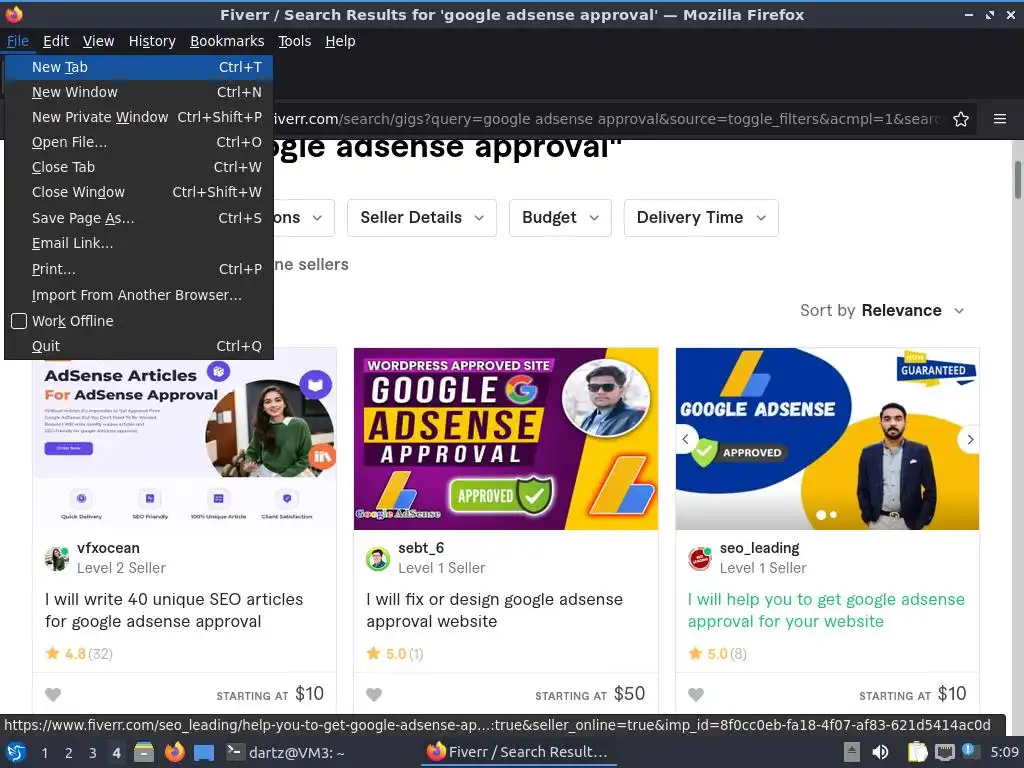The image size is (1024, 768).
Task: Select Import From Another Browser... entry
Action: click(x=138, y=295)
